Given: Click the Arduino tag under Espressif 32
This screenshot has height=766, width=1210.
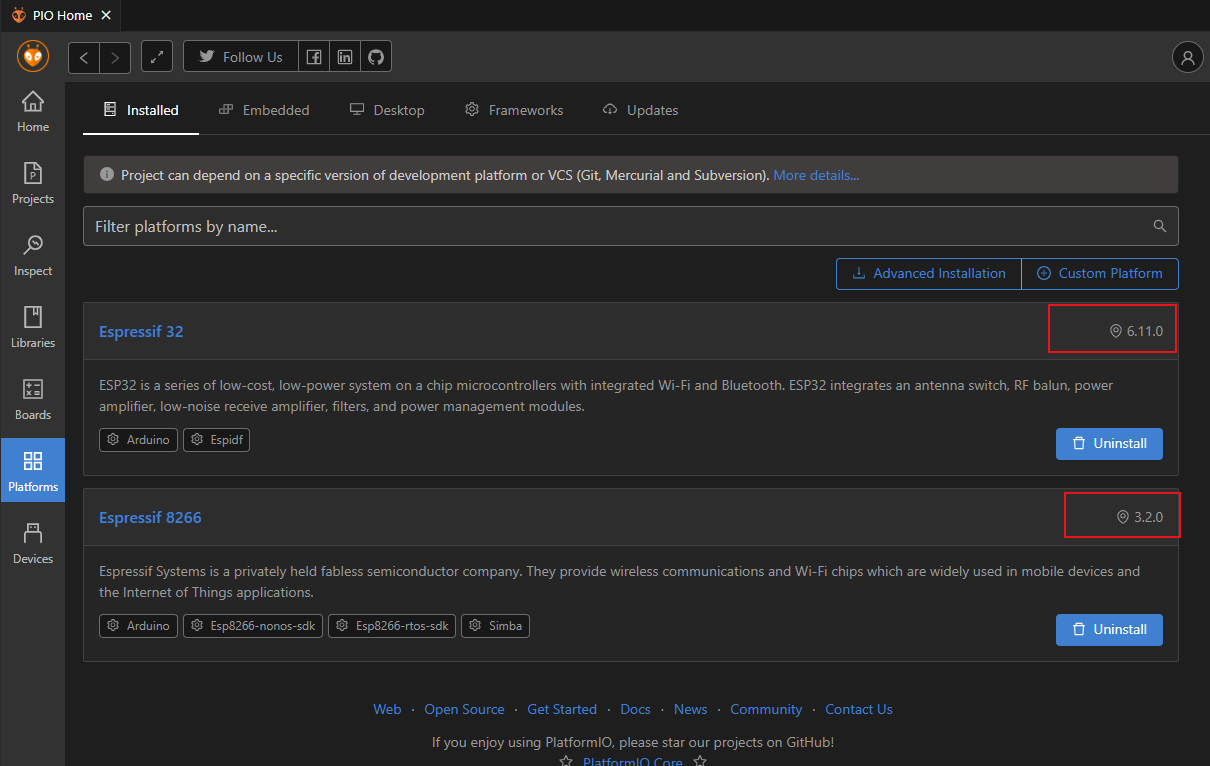Looking at the screenshot, I should coord(139,440).
